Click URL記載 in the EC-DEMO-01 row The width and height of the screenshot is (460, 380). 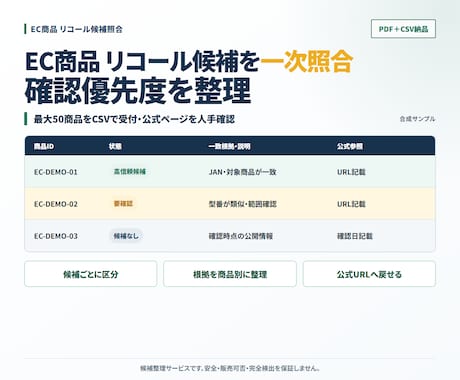click(x=351, y=172)
